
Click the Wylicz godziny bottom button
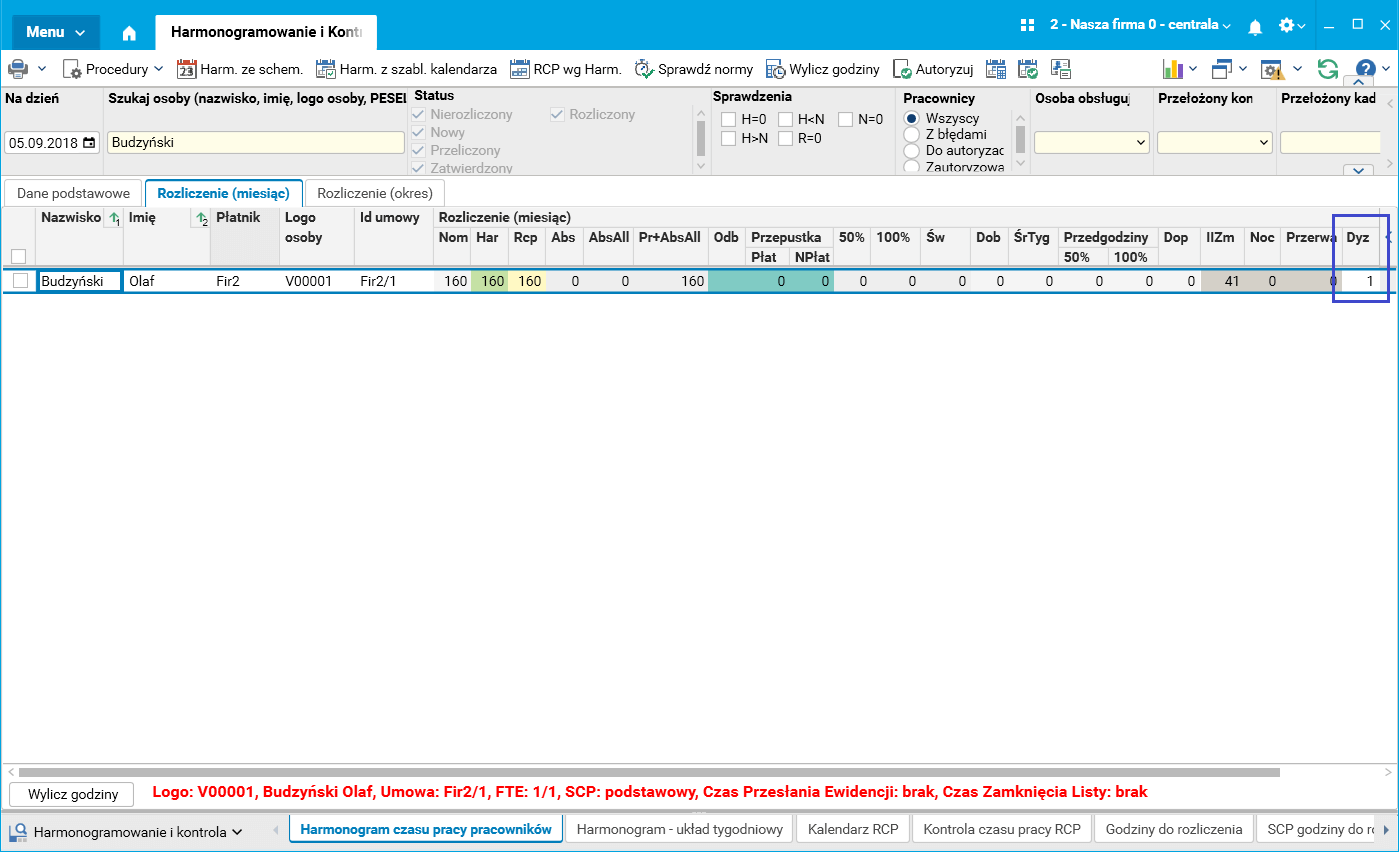point(71,794)
